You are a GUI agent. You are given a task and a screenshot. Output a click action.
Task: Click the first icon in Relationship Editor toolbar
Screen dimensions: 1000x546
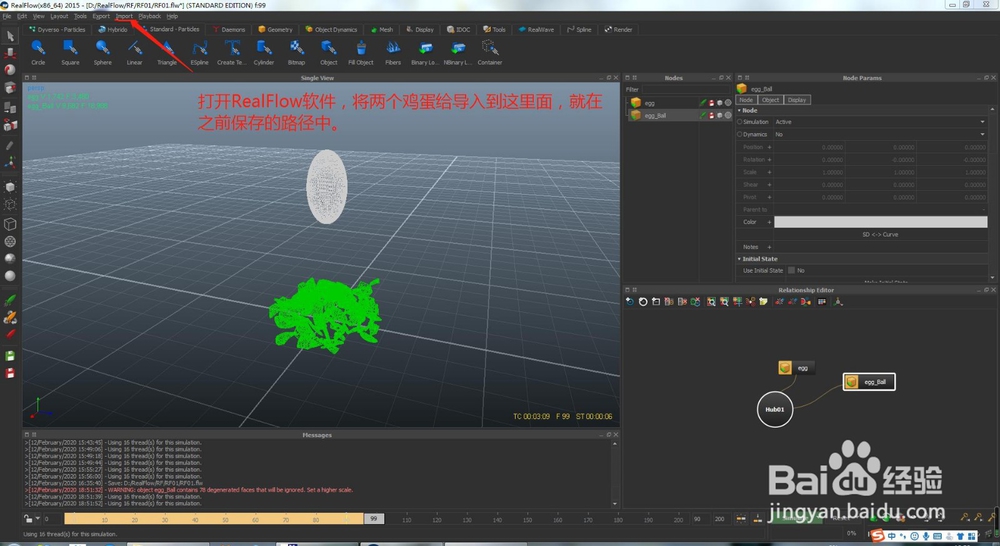pyautogui.click(x=630, y=302)
